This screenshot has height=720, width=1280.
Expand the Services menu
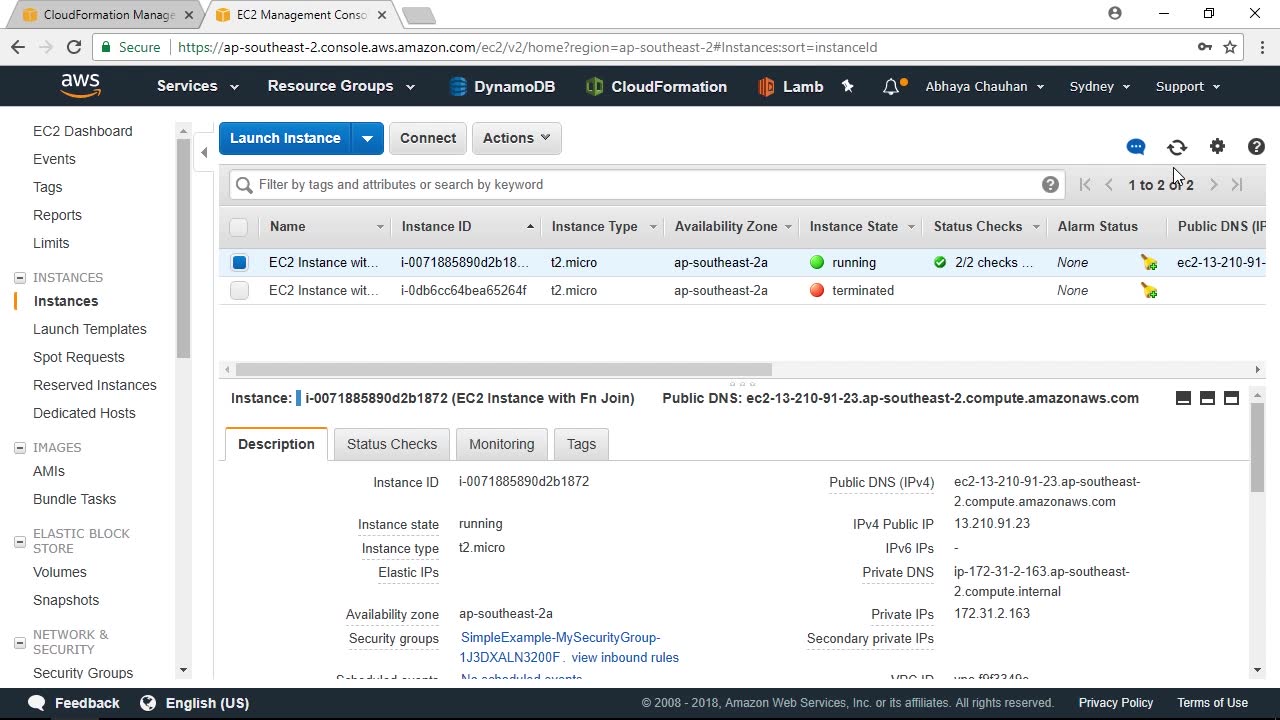[x=197, y=86]
